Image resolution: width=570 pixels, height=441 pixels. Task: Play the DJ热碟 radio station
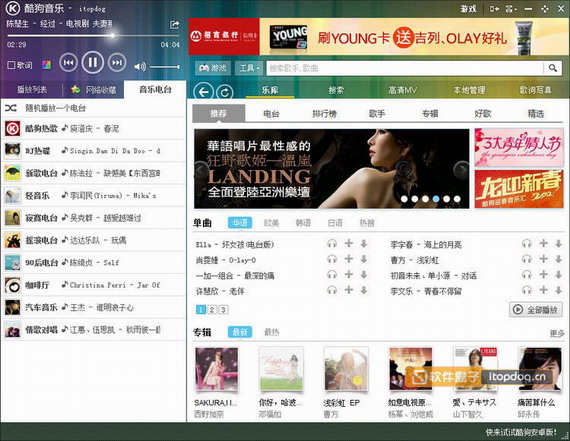click(x=94, y=151)
